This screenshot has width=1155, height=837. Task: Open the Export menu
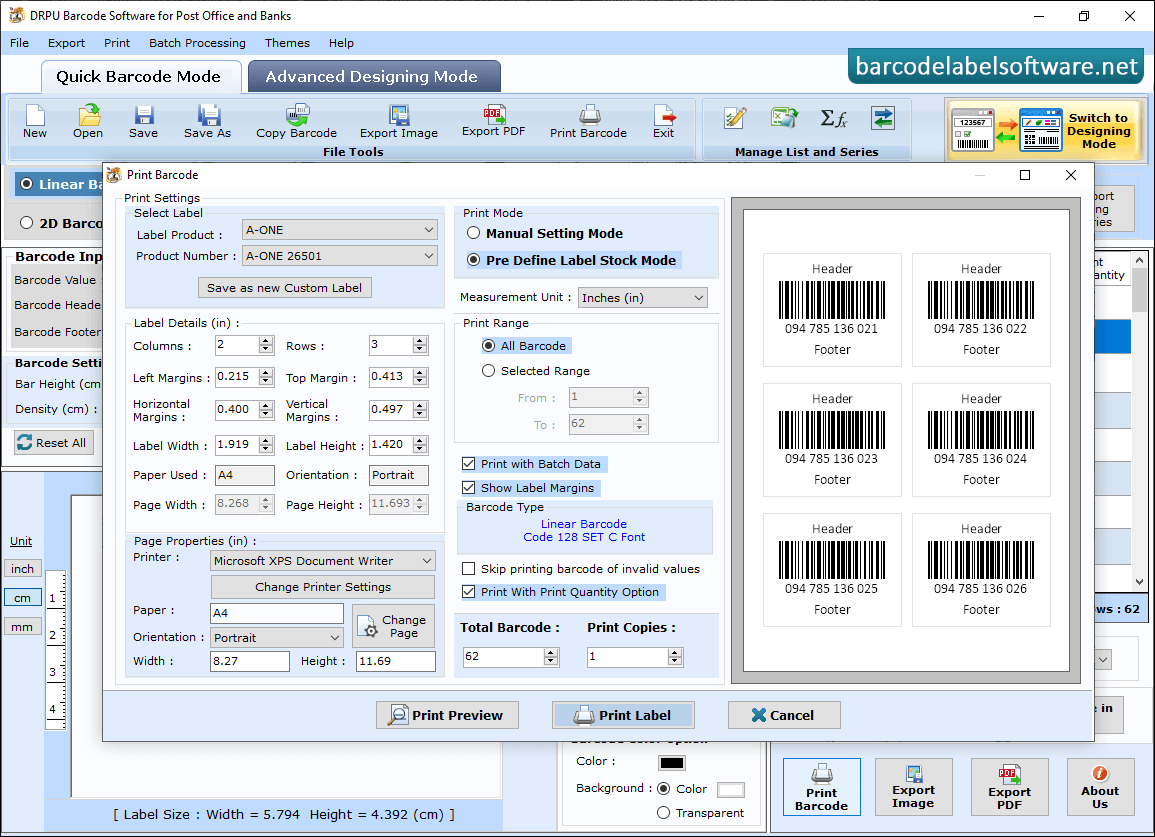[66, 43]
